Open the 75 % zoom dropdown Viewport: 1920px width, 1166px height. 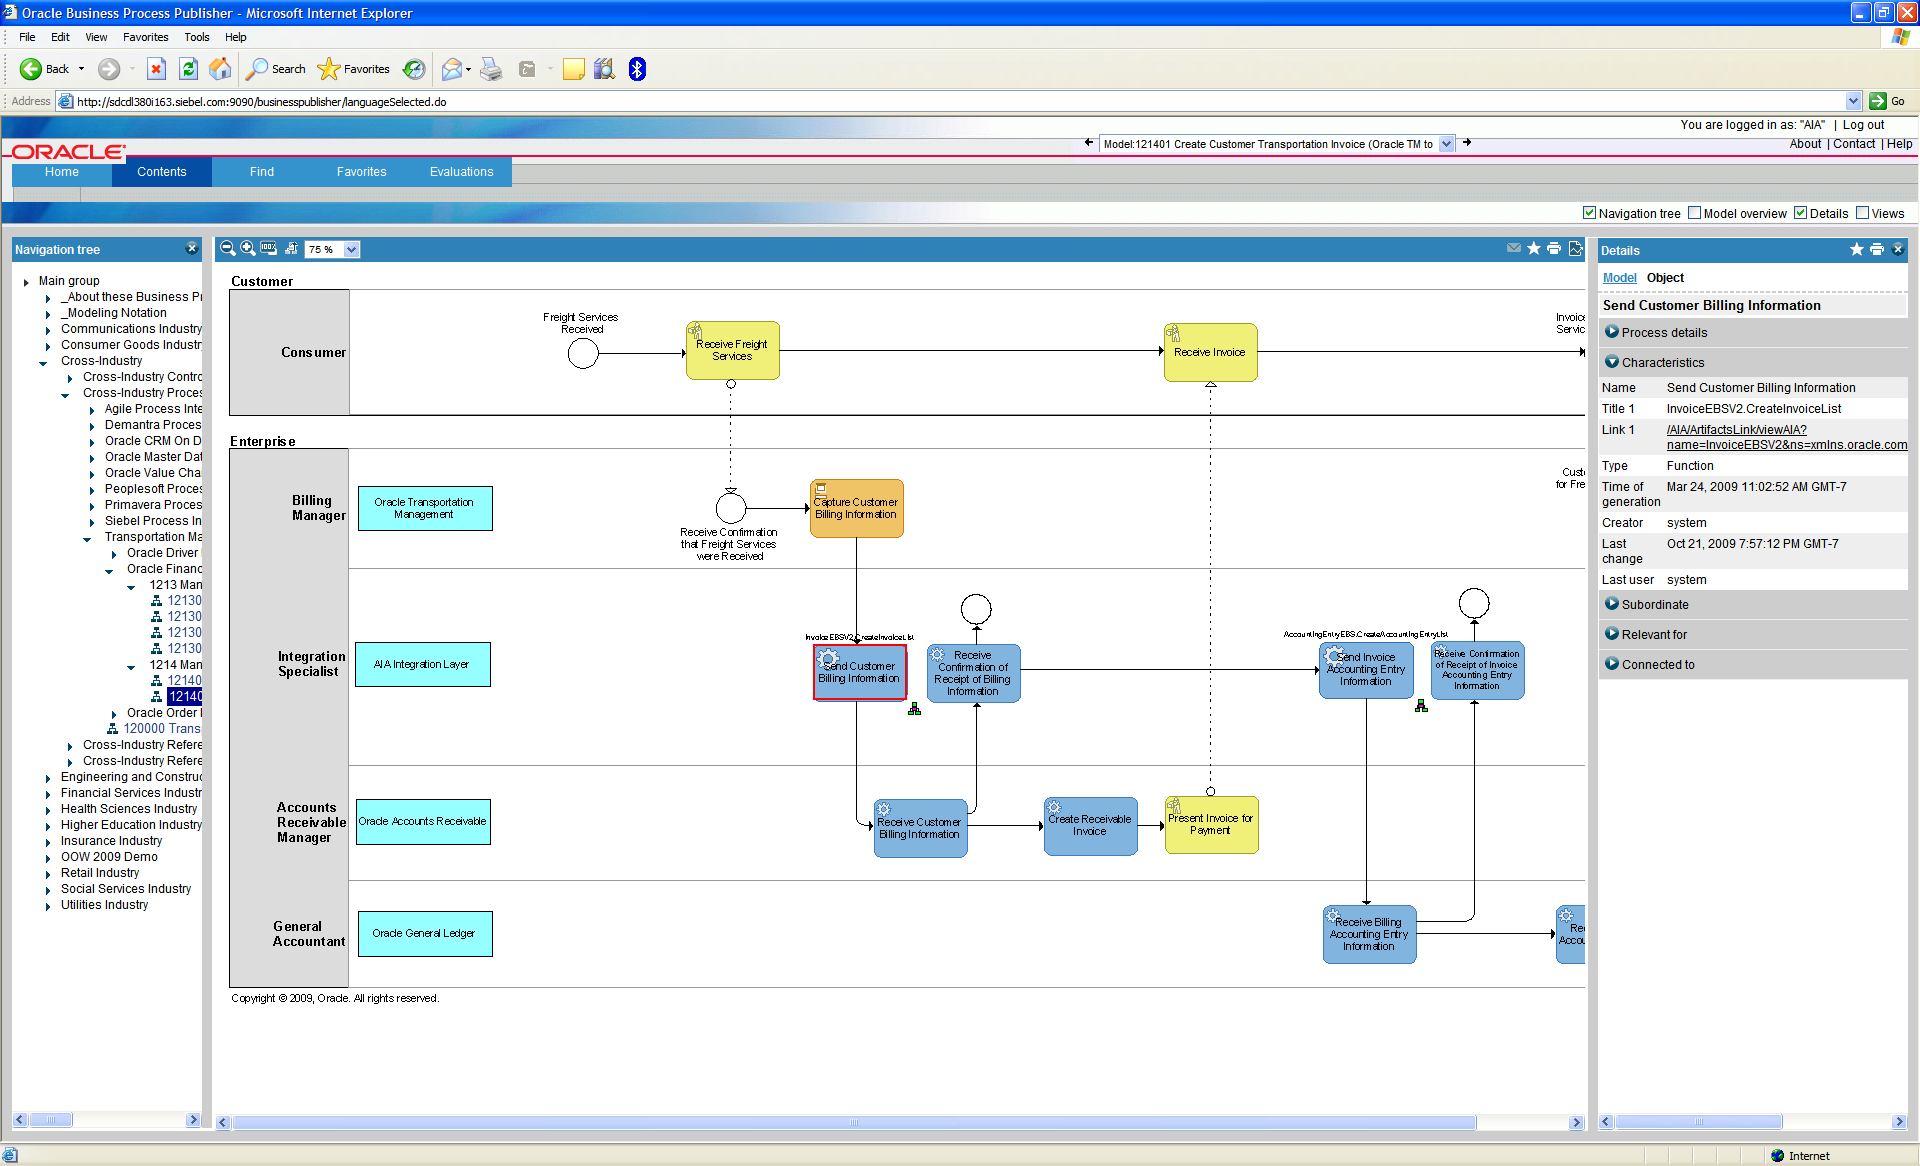(351, 250)
